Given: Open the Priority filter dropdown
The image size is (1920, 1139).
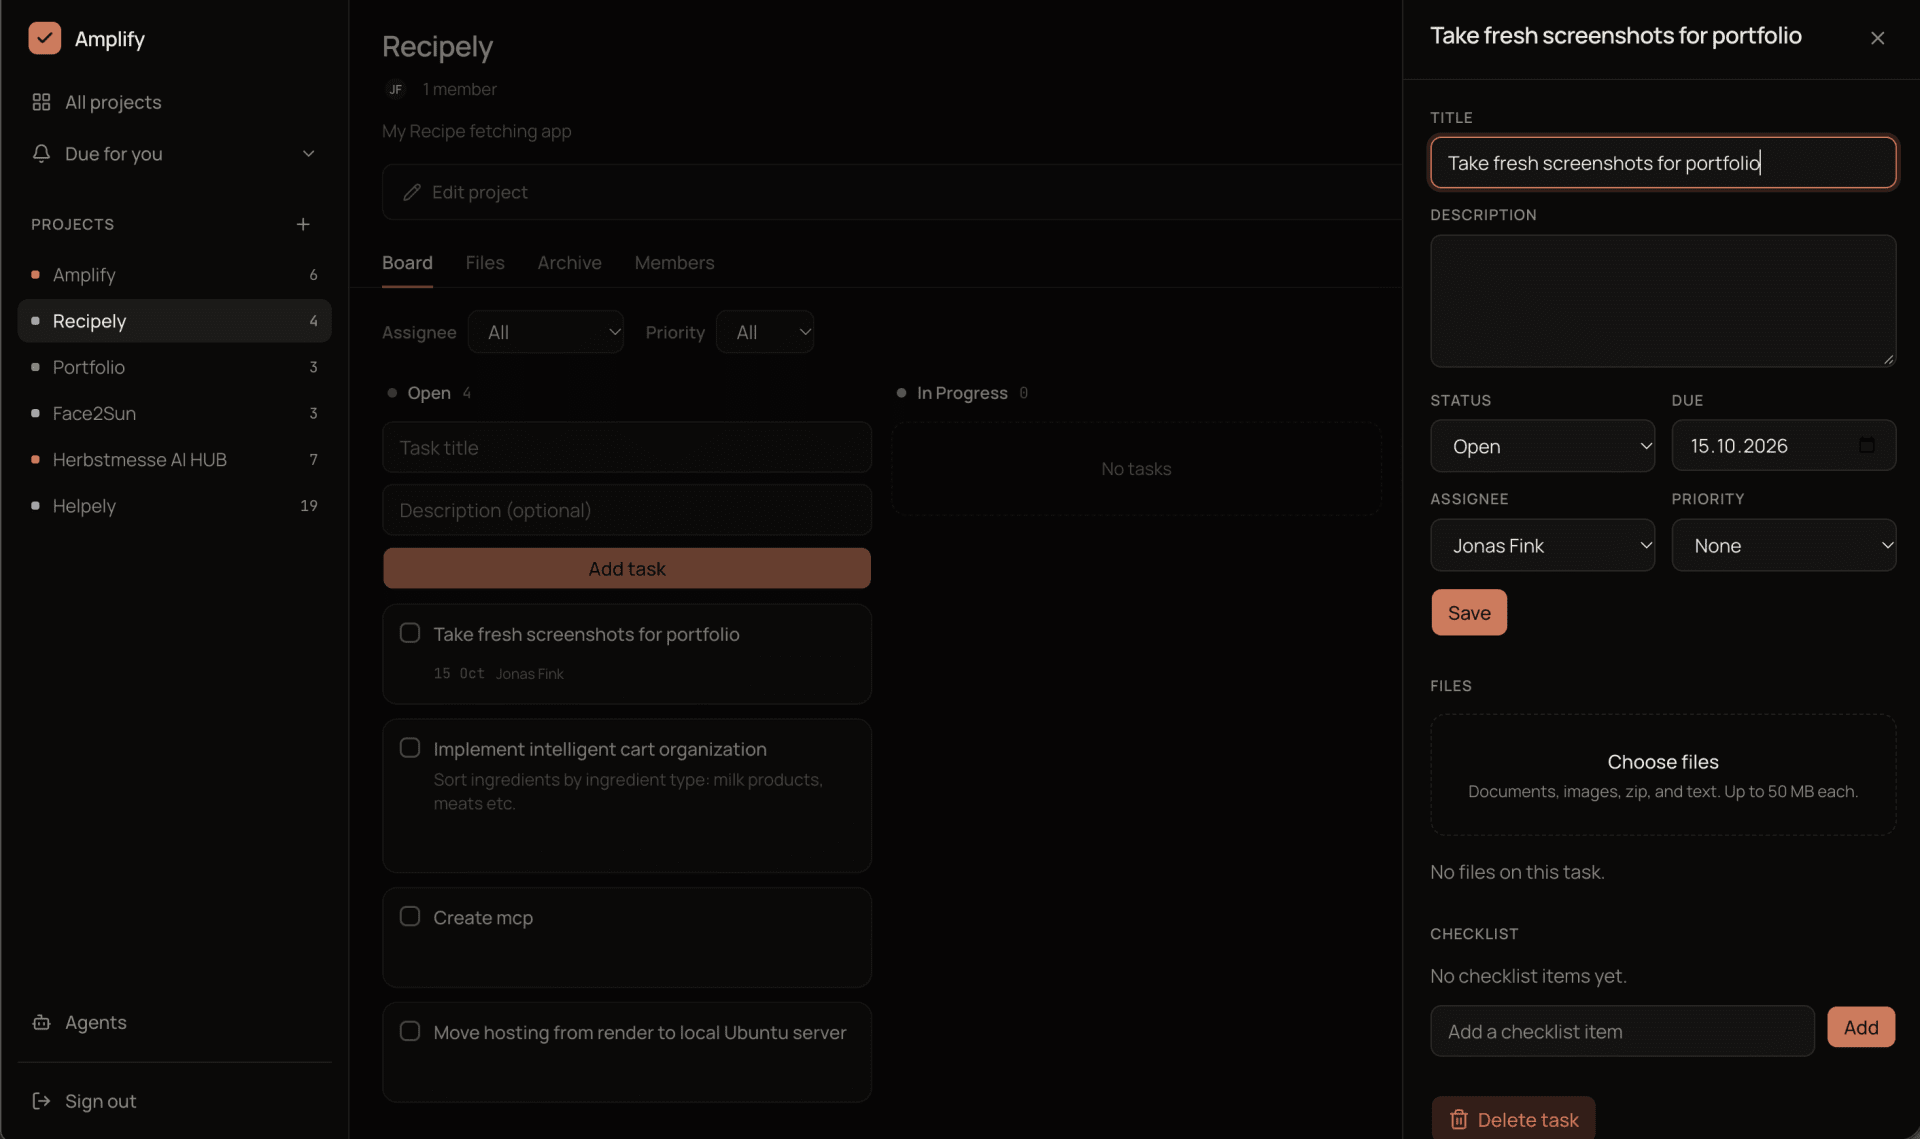Looking at the screenshot, I should coord(765,332).
